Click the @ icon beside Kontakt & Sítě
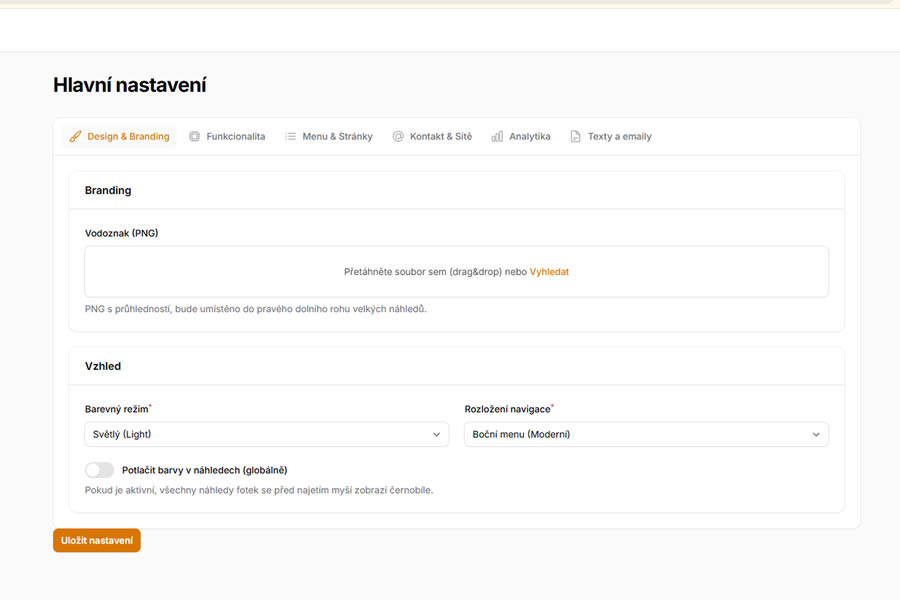The image size is (900, 600). [x=398, y=136]
